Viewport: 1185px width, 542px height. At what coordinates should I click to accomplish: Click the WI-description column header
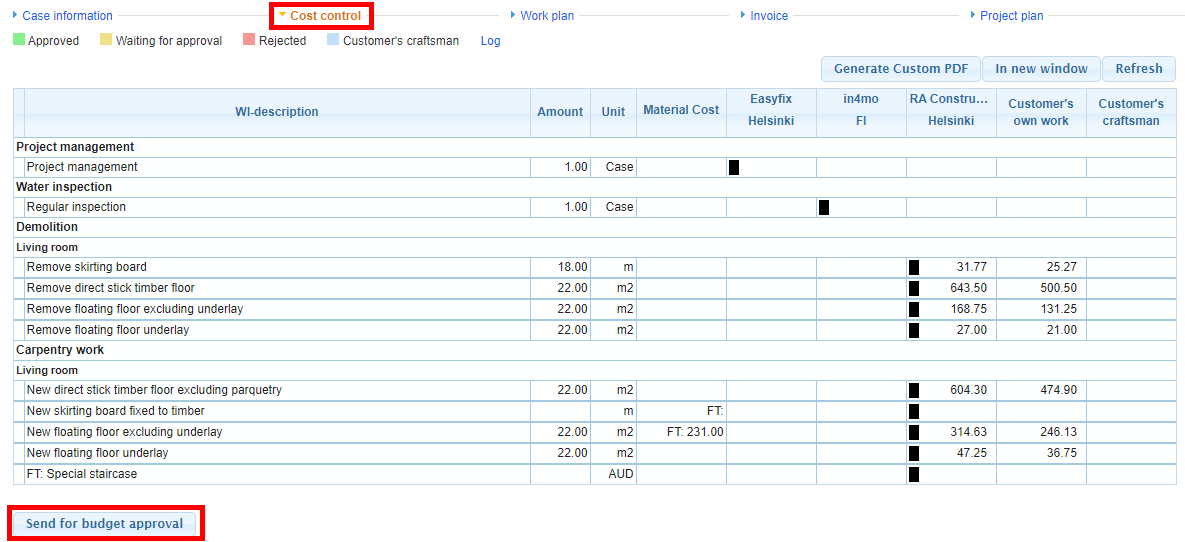pos(277,112)
